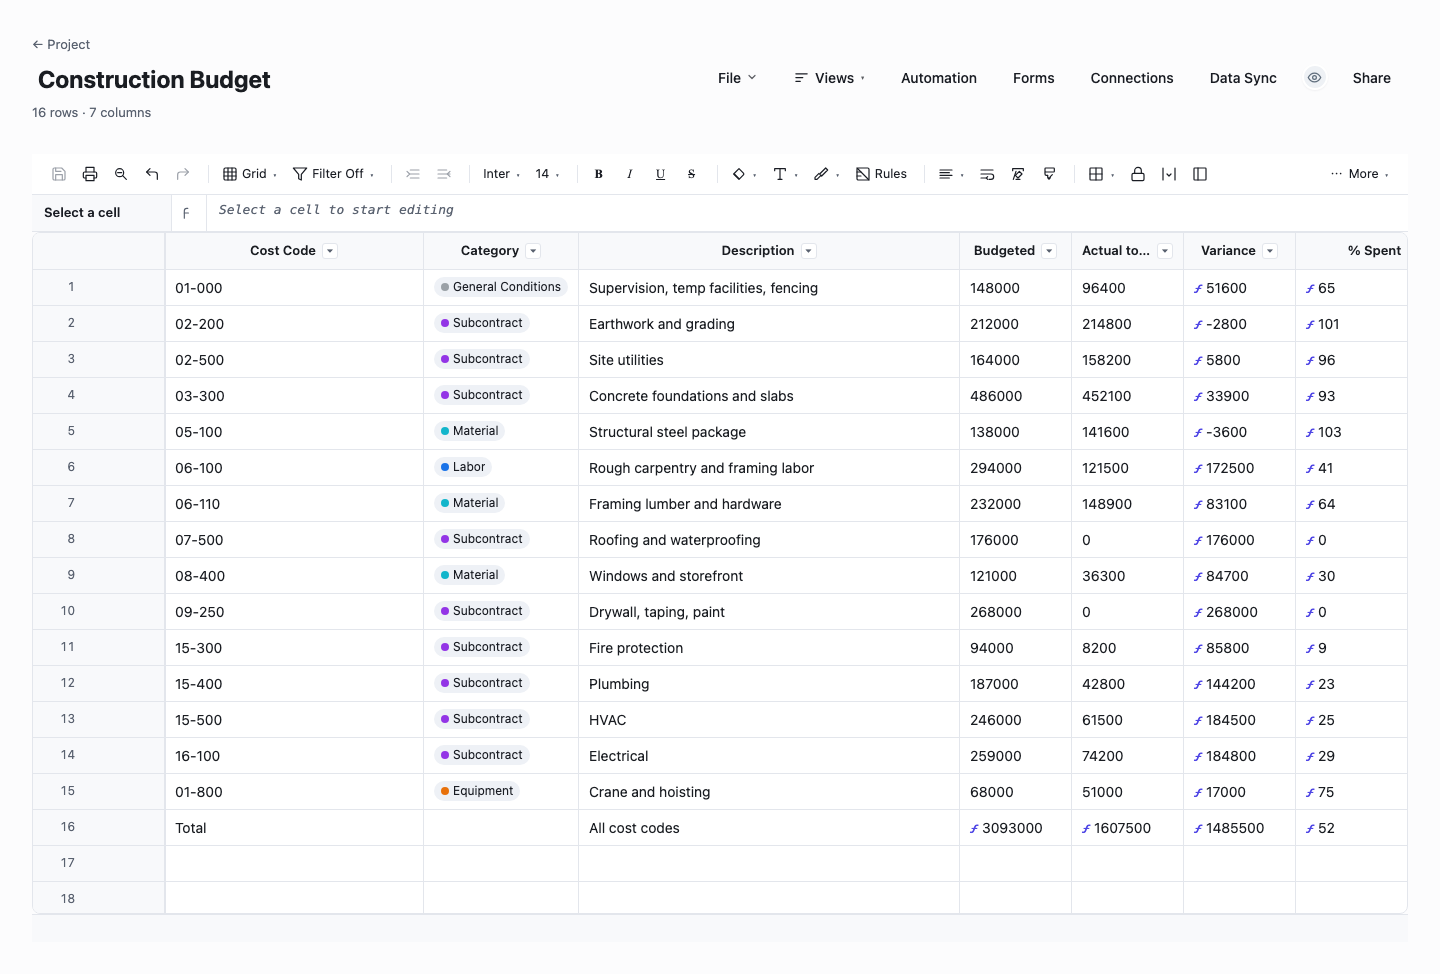The image size is (1440, 974).
Task: Open the Actual to... column filter arrow
Action: [1165, 251]
